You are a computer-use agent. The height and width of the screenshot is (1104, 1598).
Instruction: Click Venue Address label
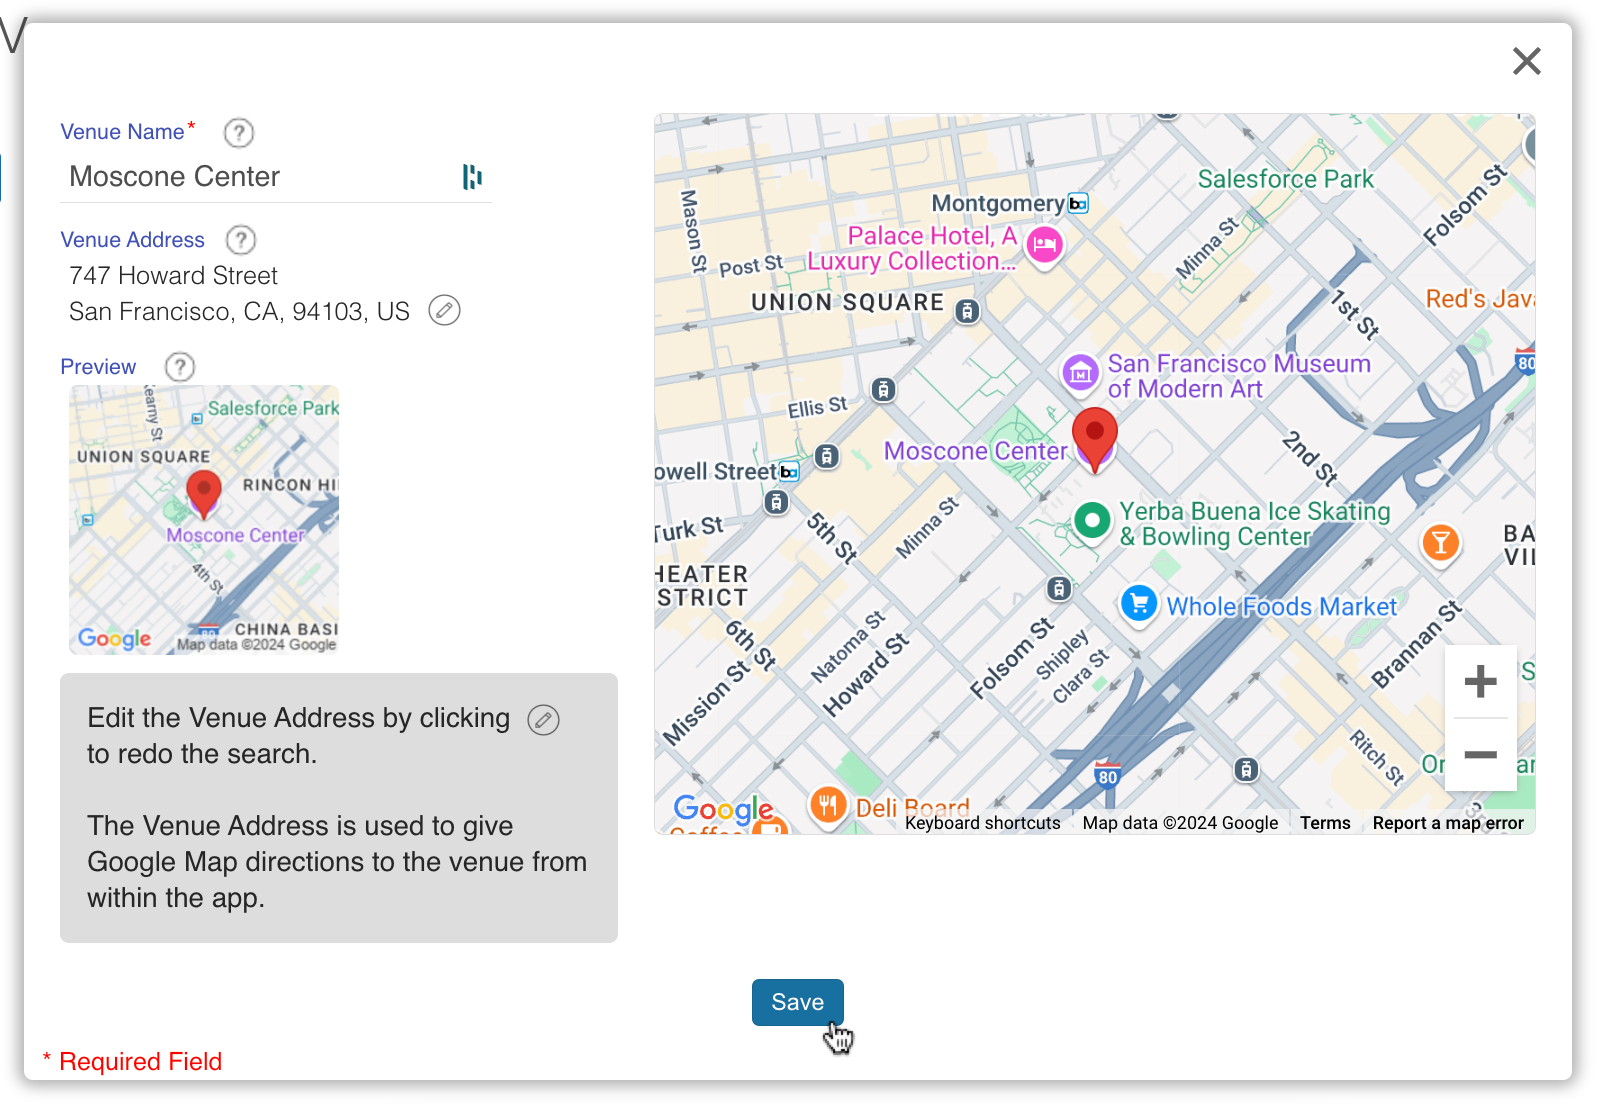[x=133, y=240]
